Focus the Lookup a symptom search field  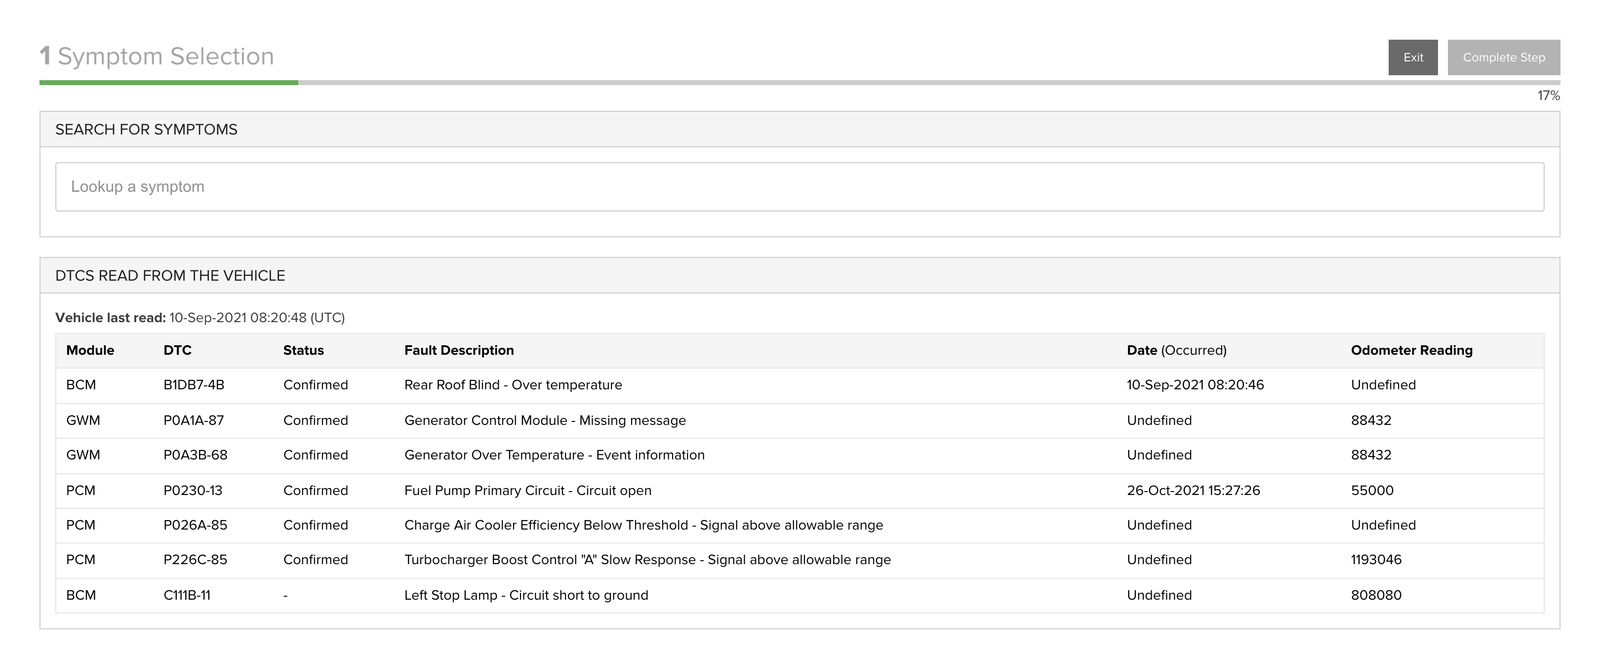pos(799,187)
